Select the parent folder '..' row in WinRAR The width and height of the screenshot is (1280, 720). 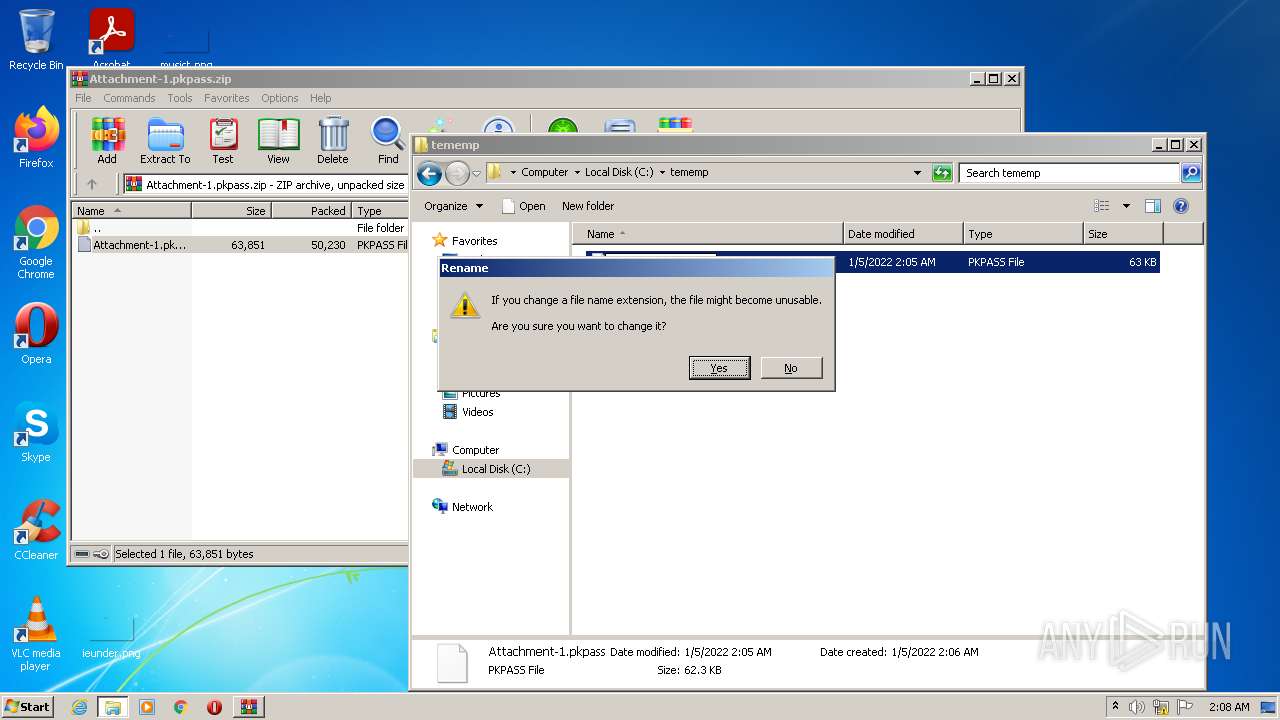(240, 228)
